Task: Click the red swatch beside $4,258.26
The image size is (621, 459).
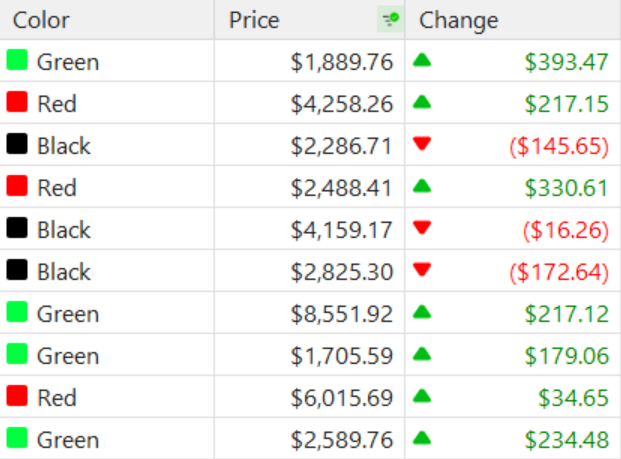Action: (x=17, y=103)
